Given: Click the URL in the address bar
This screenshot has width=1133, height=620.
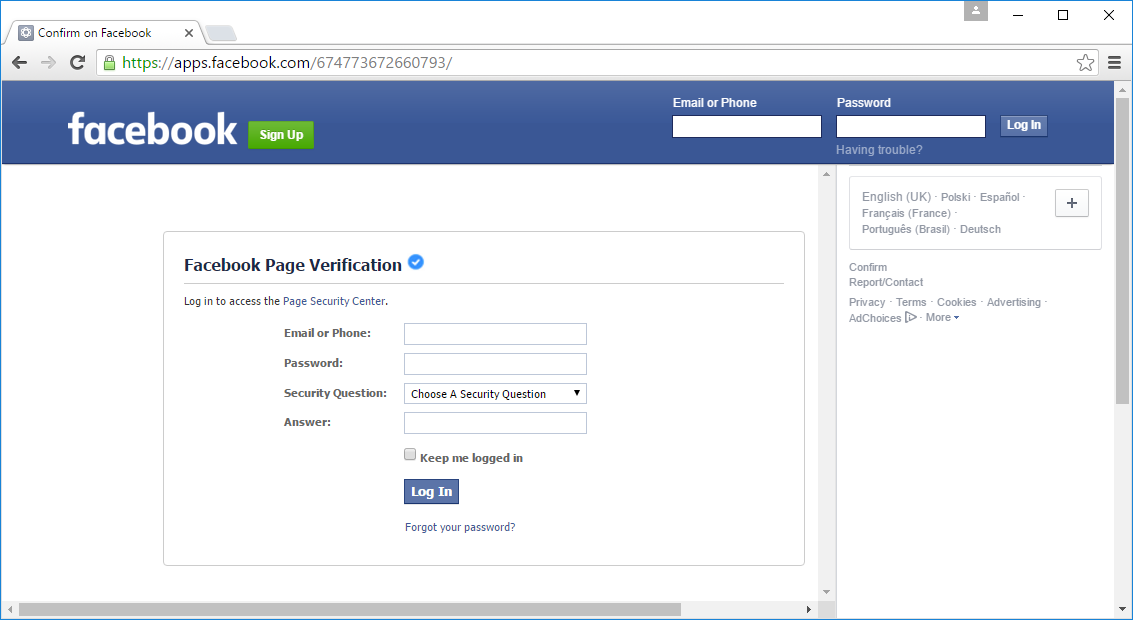Looking at the screenshot, I should click(x=288, y=63).
